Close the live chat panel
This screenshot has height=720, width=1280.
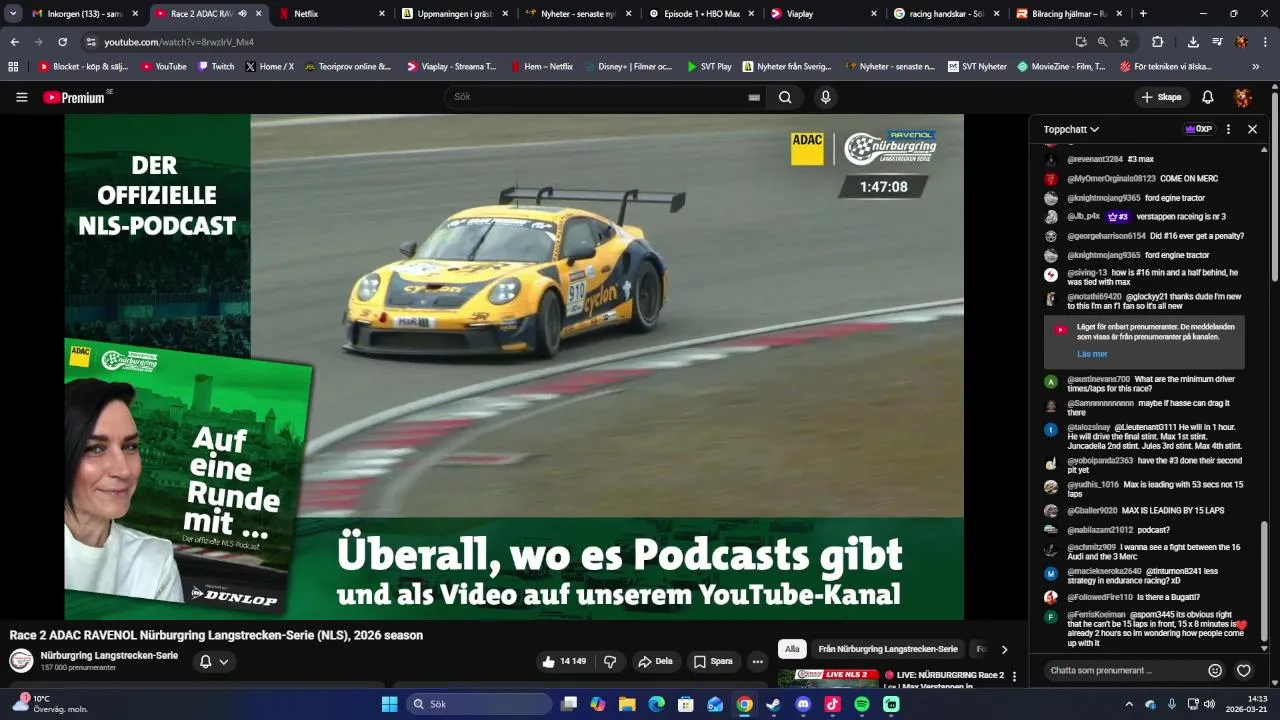pos(1252,129)
